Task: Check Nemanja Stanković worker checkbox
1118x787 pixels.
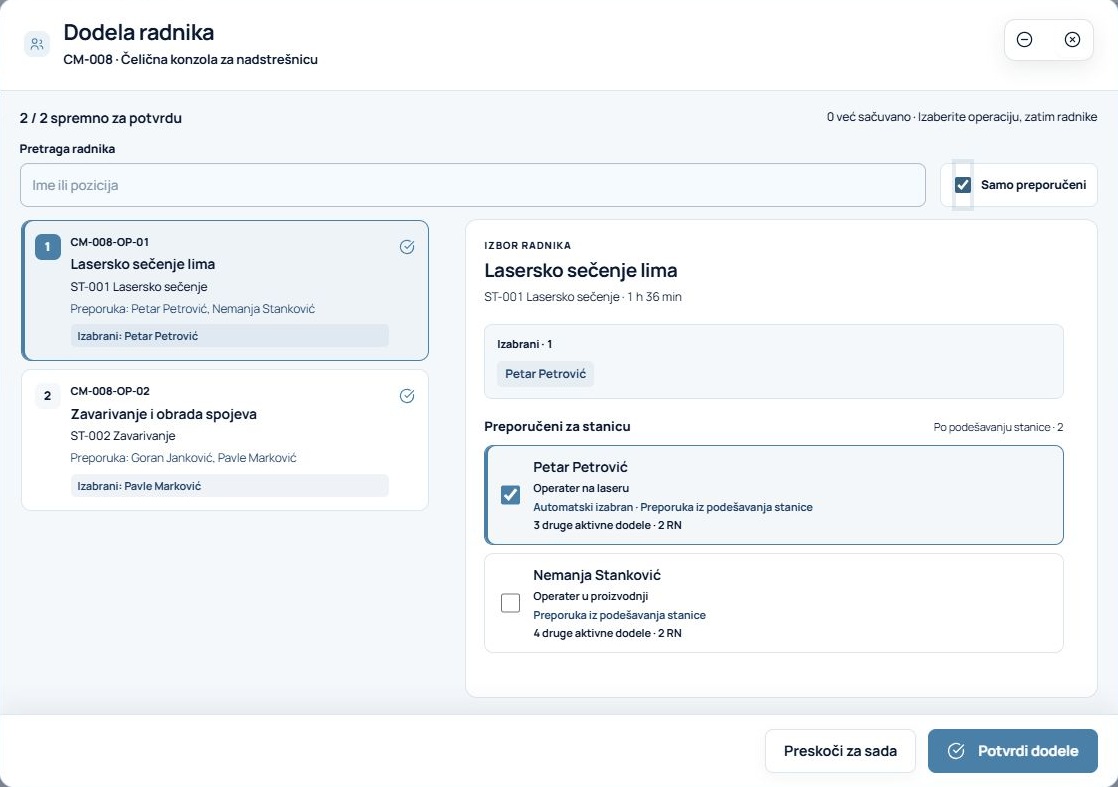Action: pyautogui.click(x=511, y=603)
